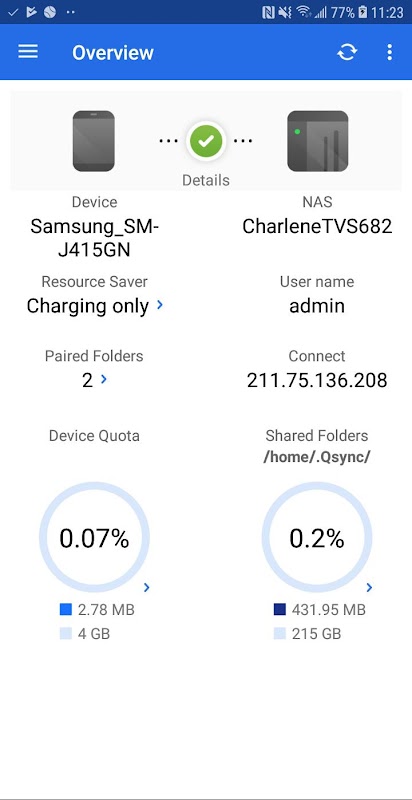Select the IP address 211.75.136.208
Image resolution: width=412 pixels, height=800 pixels.
pos(317,380)
